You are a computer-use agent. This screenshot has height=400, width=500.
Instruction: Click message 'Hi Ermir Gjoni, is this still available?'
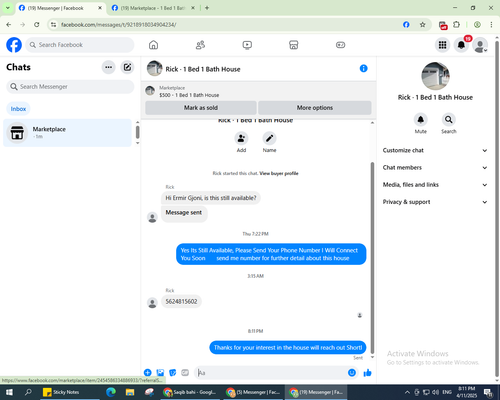(211, 198)
